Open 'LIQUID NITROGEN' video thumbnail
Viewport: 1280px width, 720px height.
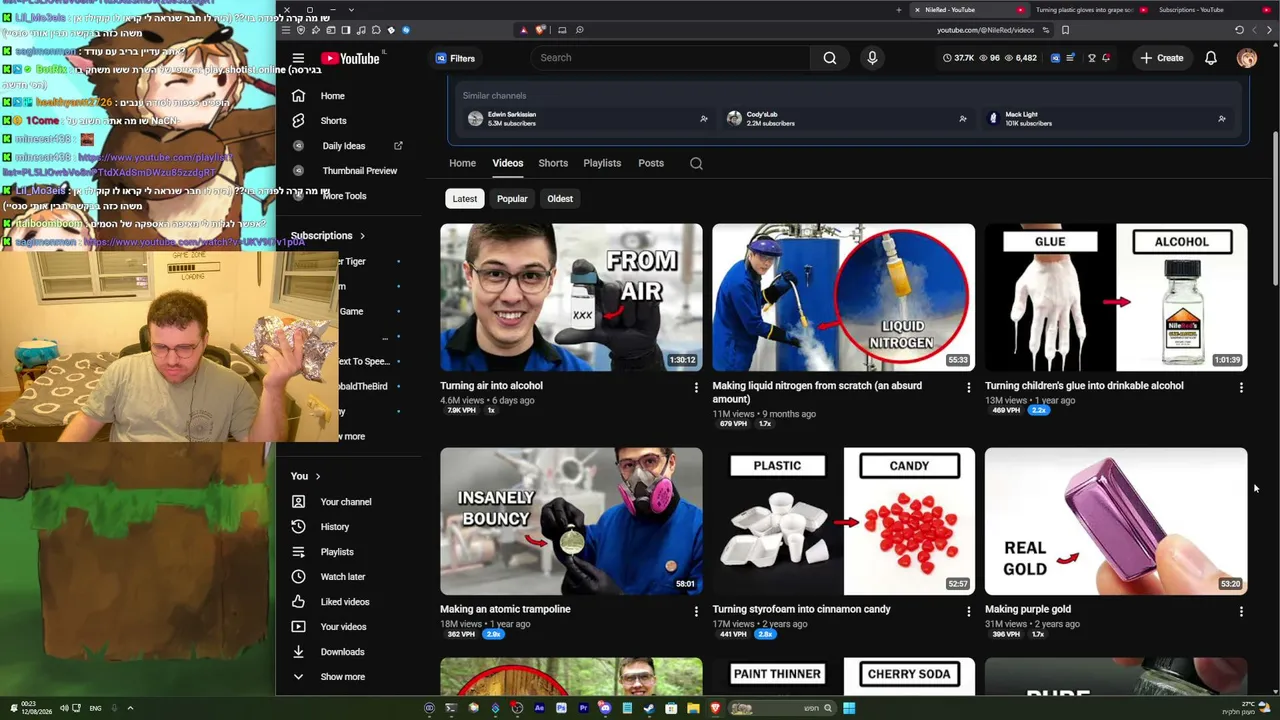(843, 297)
